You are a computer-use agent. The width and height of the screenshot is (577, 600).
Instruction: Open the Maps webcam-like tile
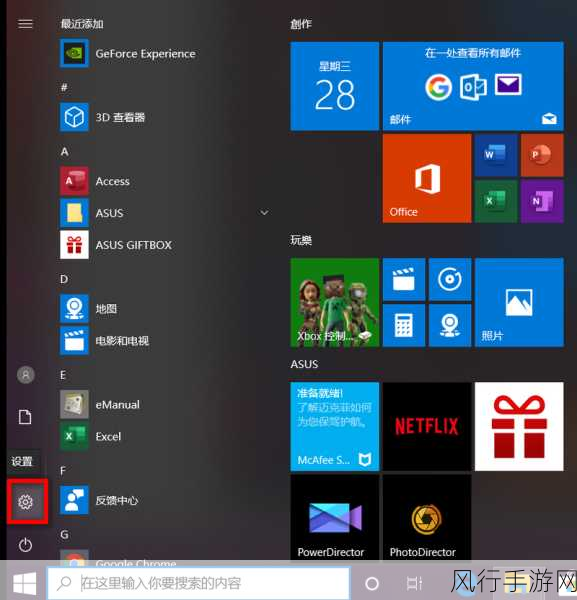(450, 325)
